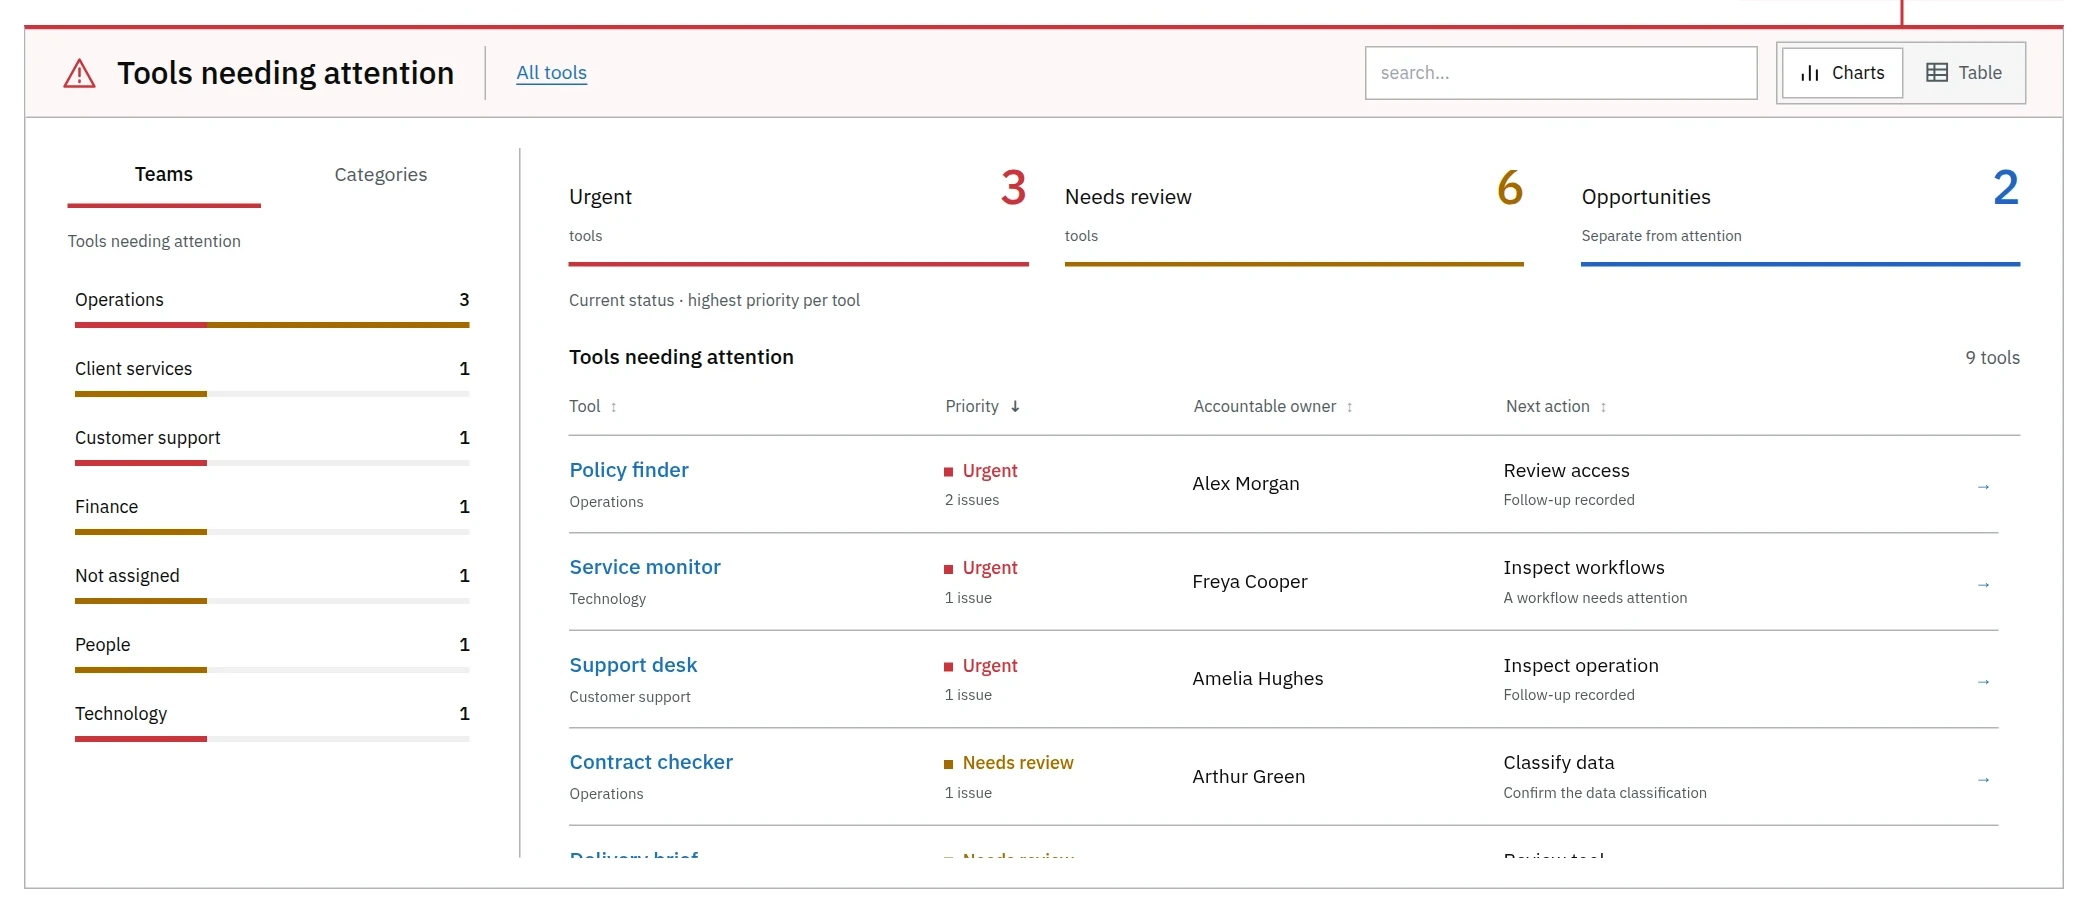Open the All tools link

point(551,73)
